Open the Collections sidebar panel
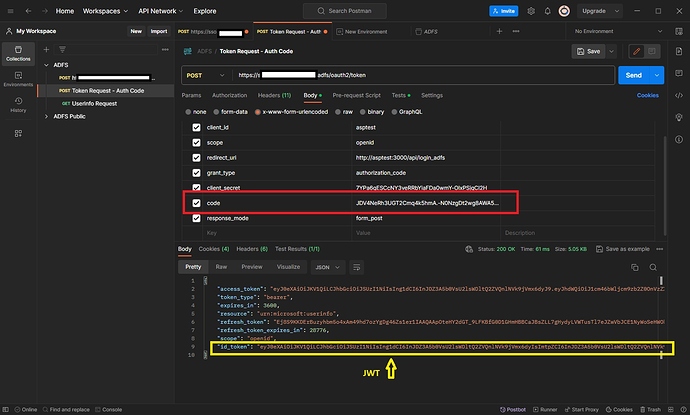 point(18,54)
